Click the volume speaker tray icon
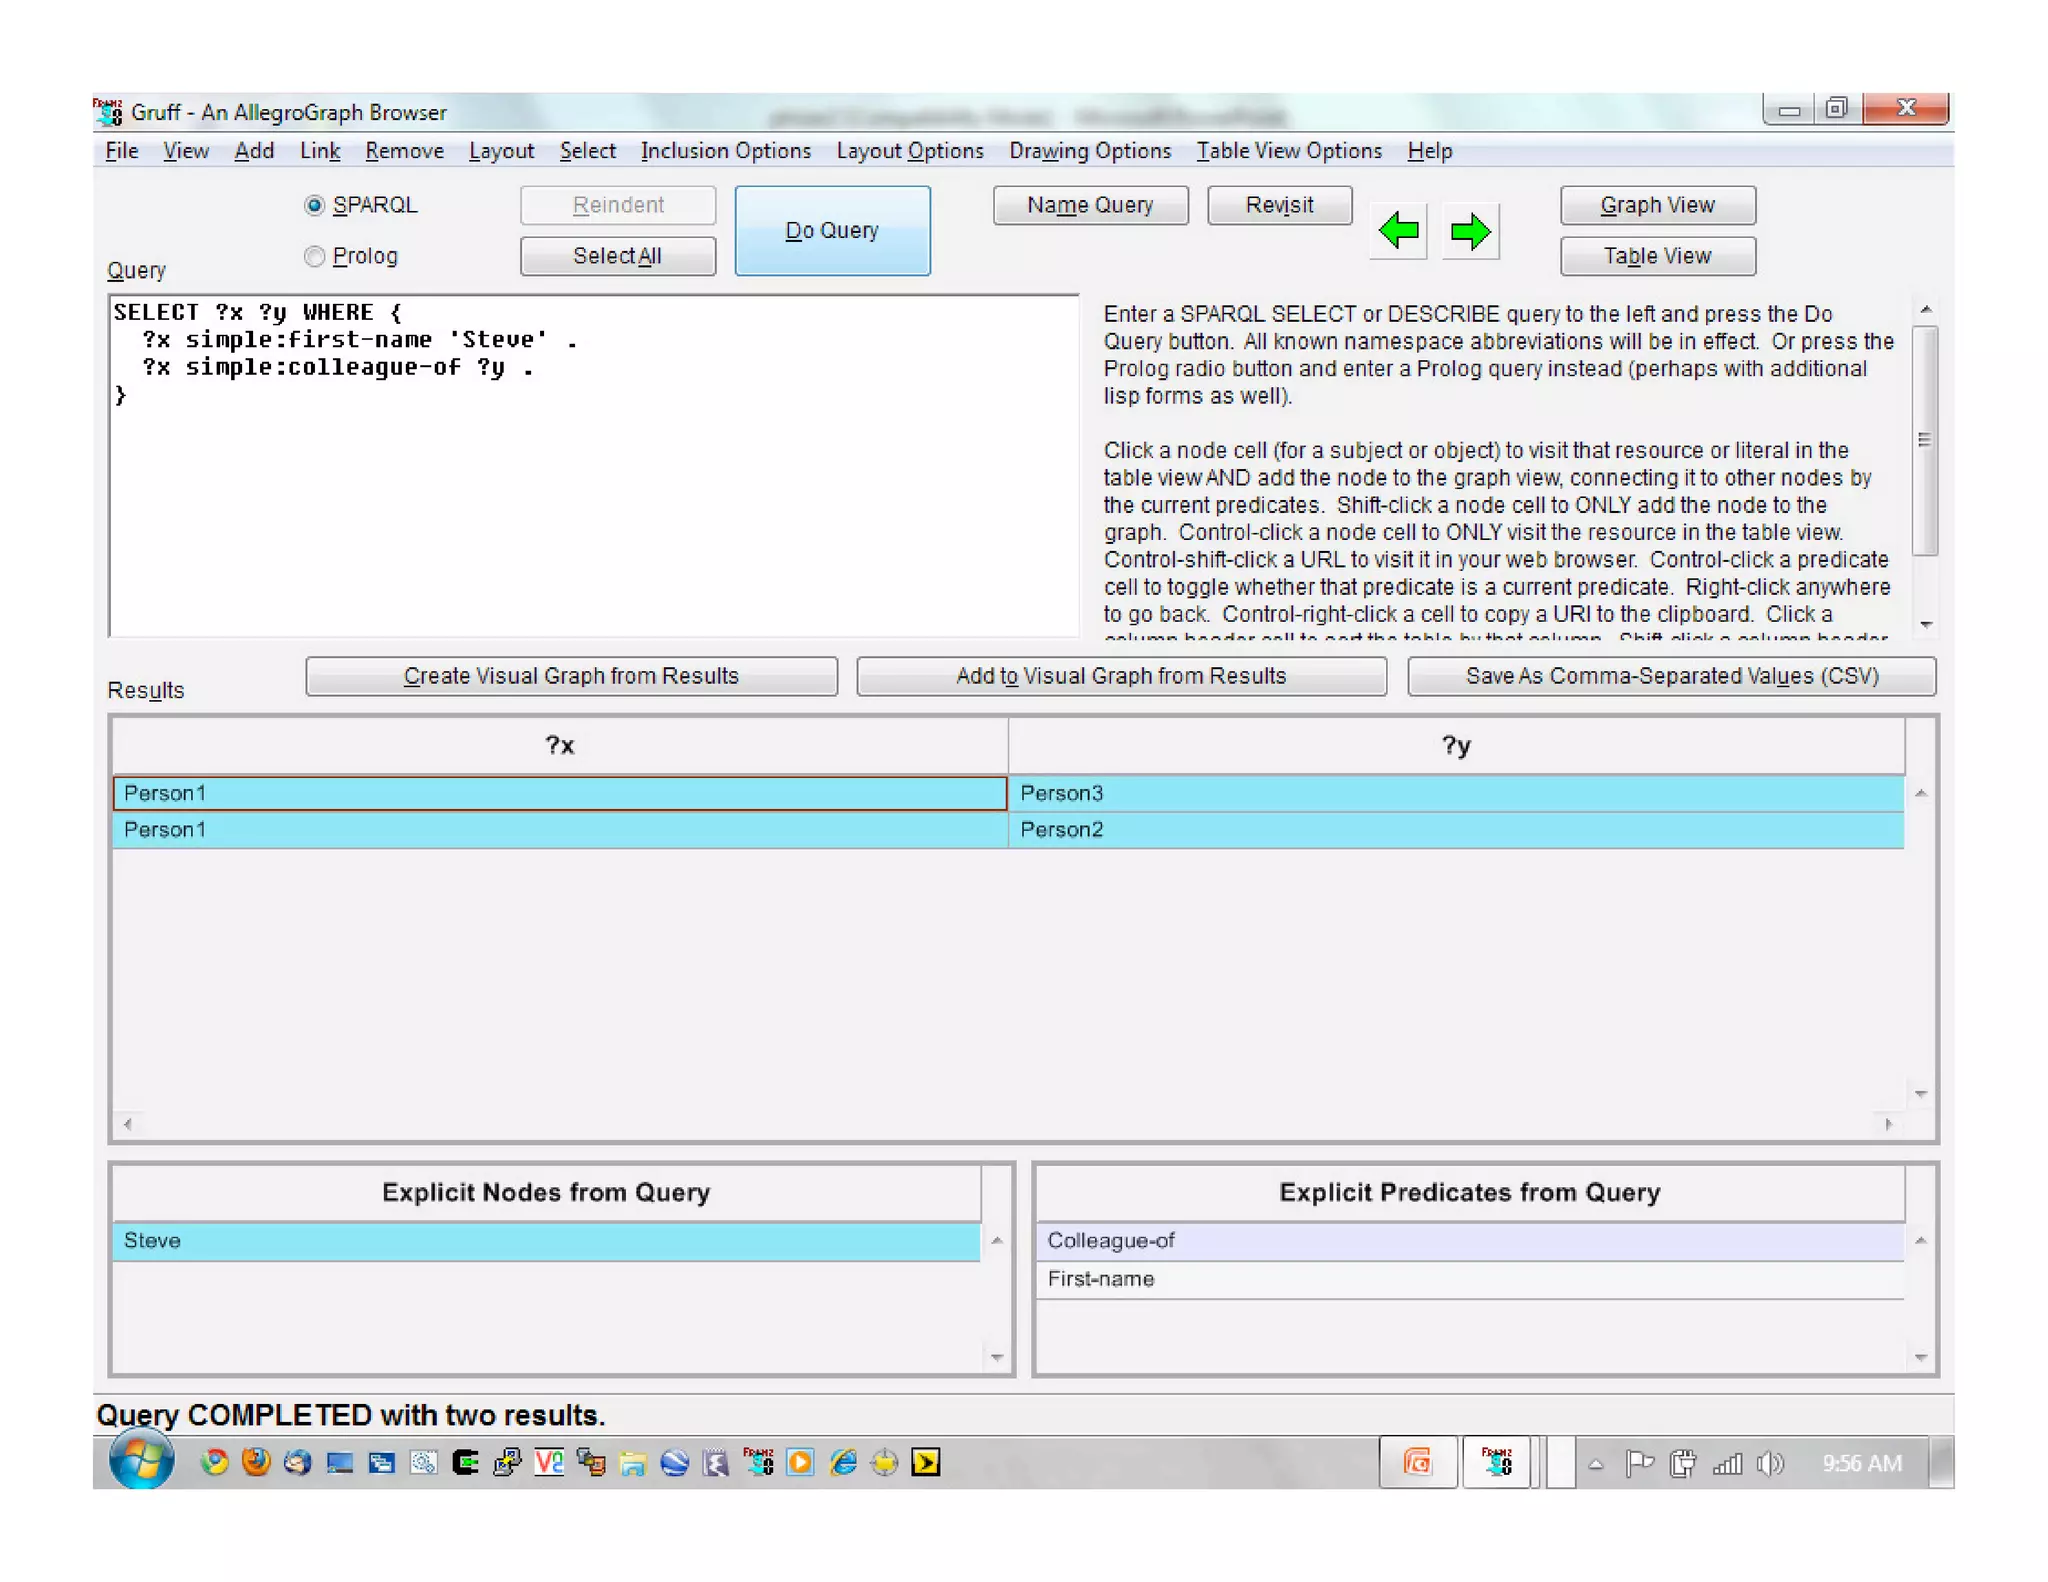 1769,1464
